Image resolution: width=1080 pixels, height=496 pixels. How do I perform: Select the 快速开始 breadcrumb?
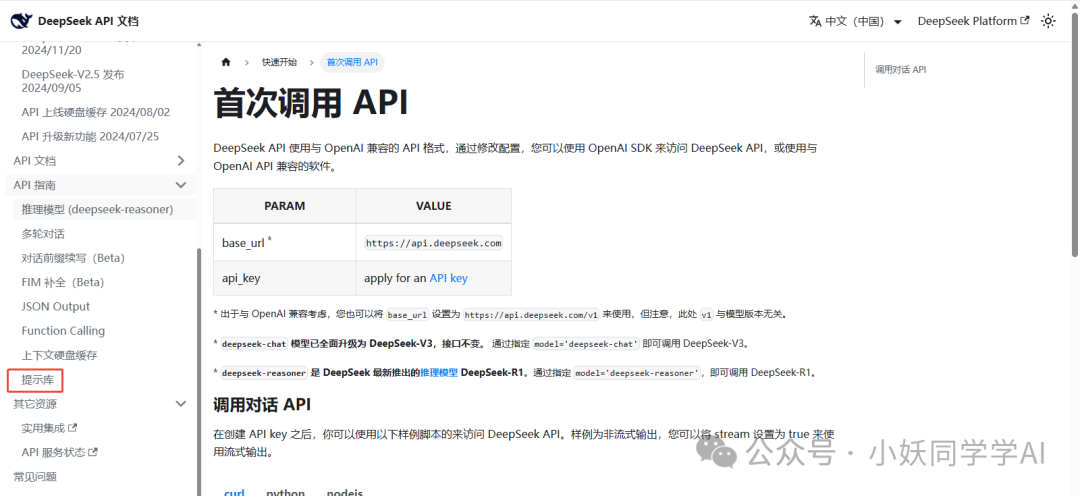(x=279, y=62)
